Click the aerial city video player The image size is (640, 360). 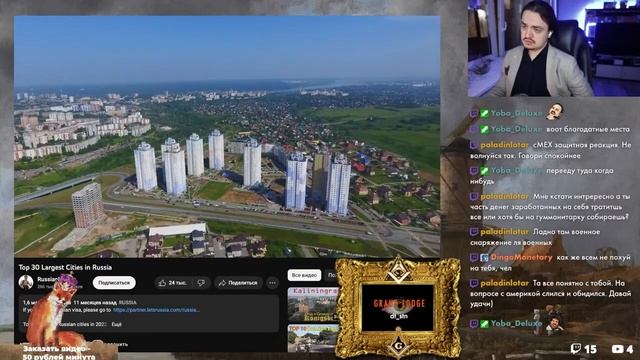pos(227,137)
